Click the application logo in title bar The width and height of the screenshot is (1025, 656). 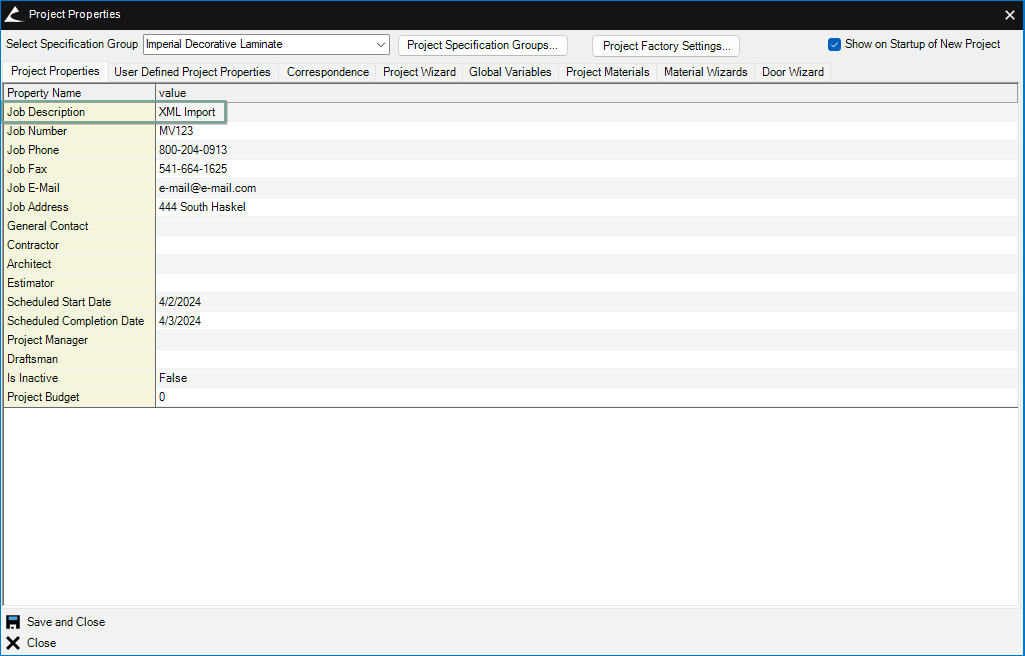[13, 14]
